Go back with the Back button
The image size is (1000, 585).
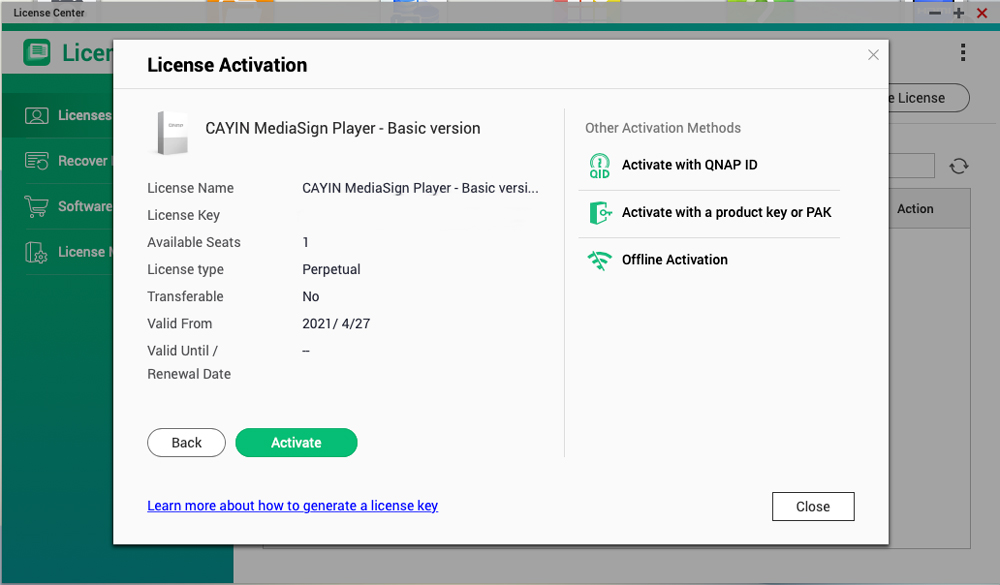point(186,443)
